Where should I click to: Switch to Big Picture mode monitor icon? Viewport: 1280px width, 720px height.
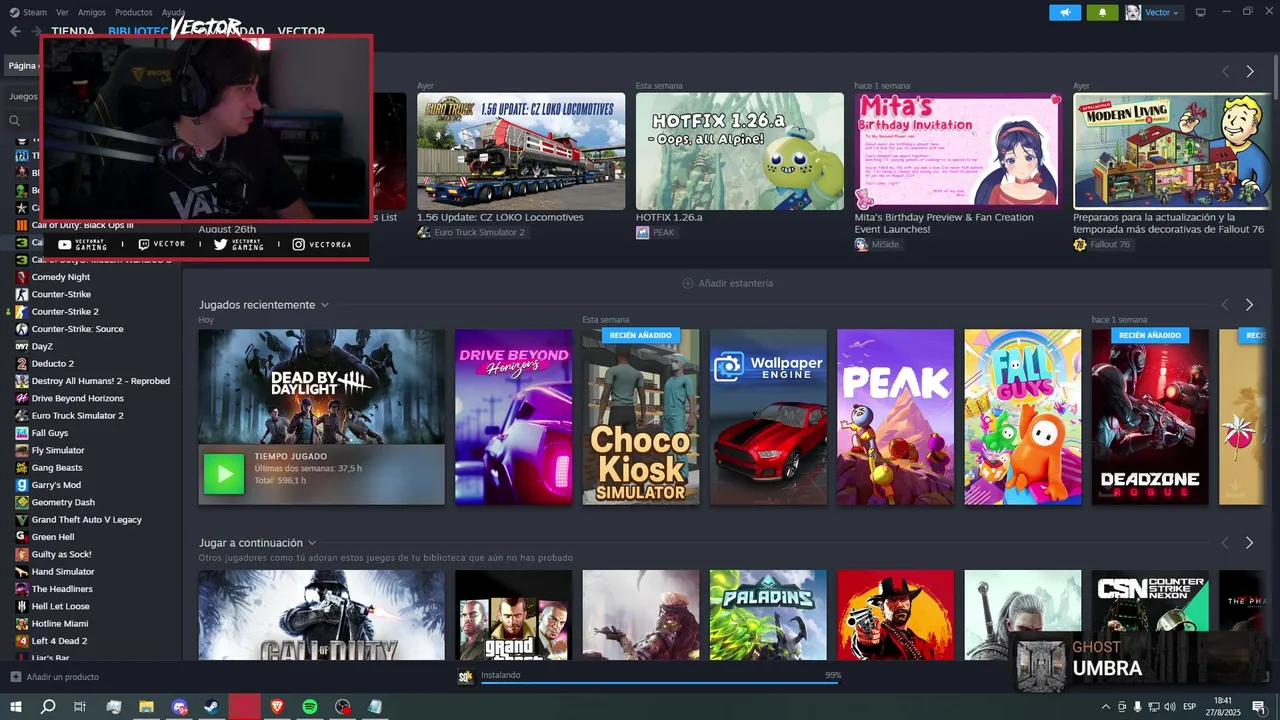1201,12
